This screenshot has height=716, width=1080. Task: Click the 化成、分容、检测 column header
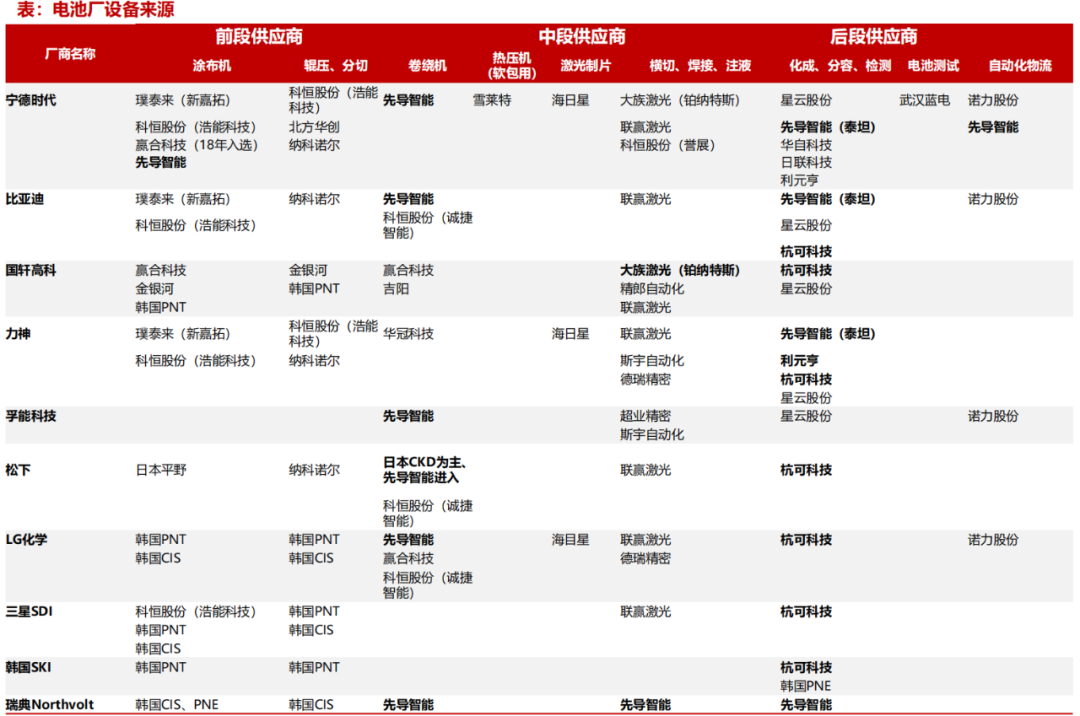840,65
